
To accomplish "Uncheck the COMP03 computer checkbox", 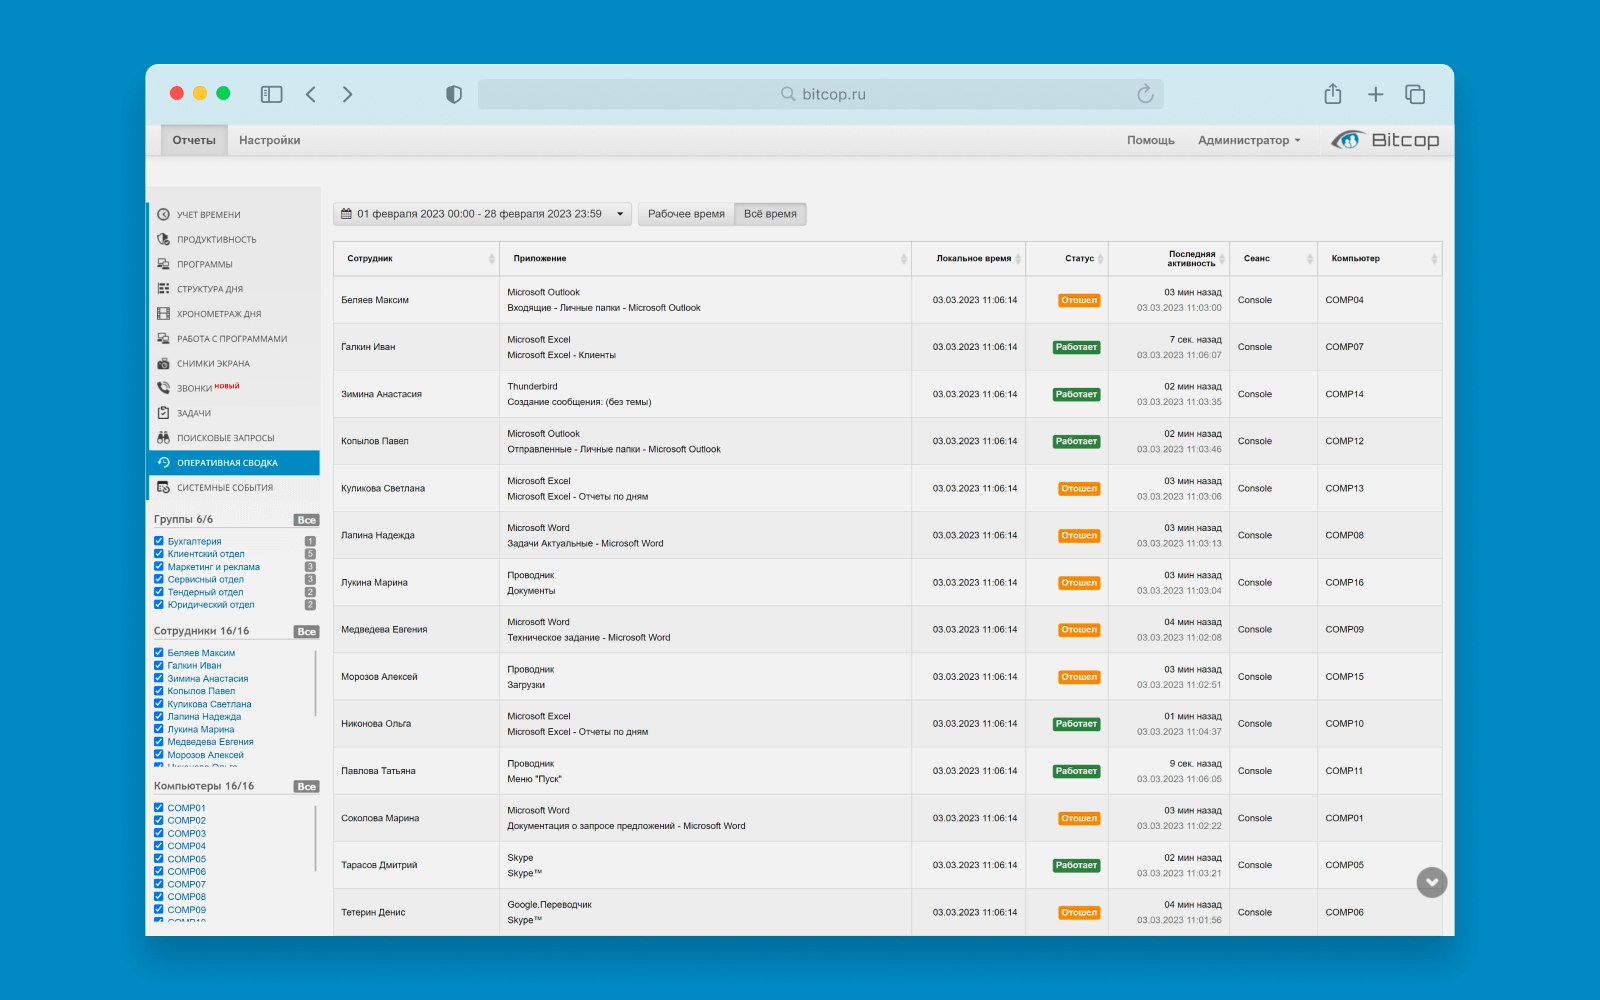I will click(159, 833).
